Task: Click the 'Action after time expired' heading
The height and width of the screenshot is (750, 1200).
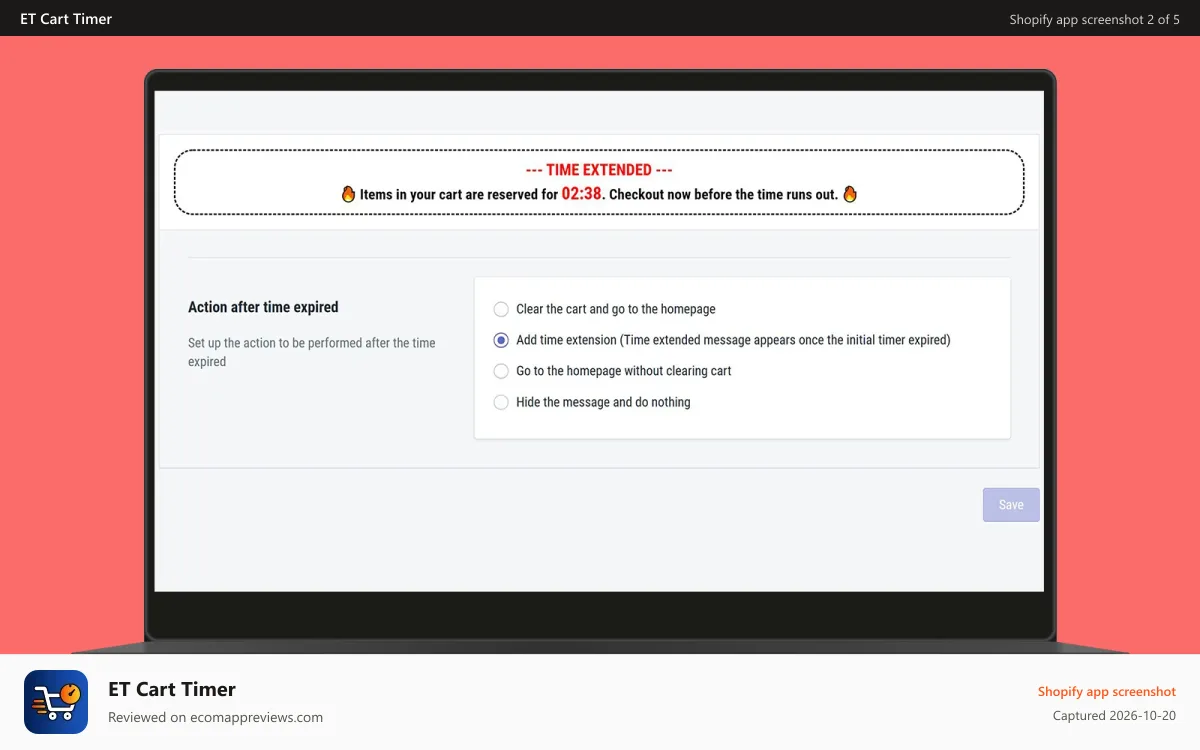Action: pyautogui.click(x=263, y=307)
